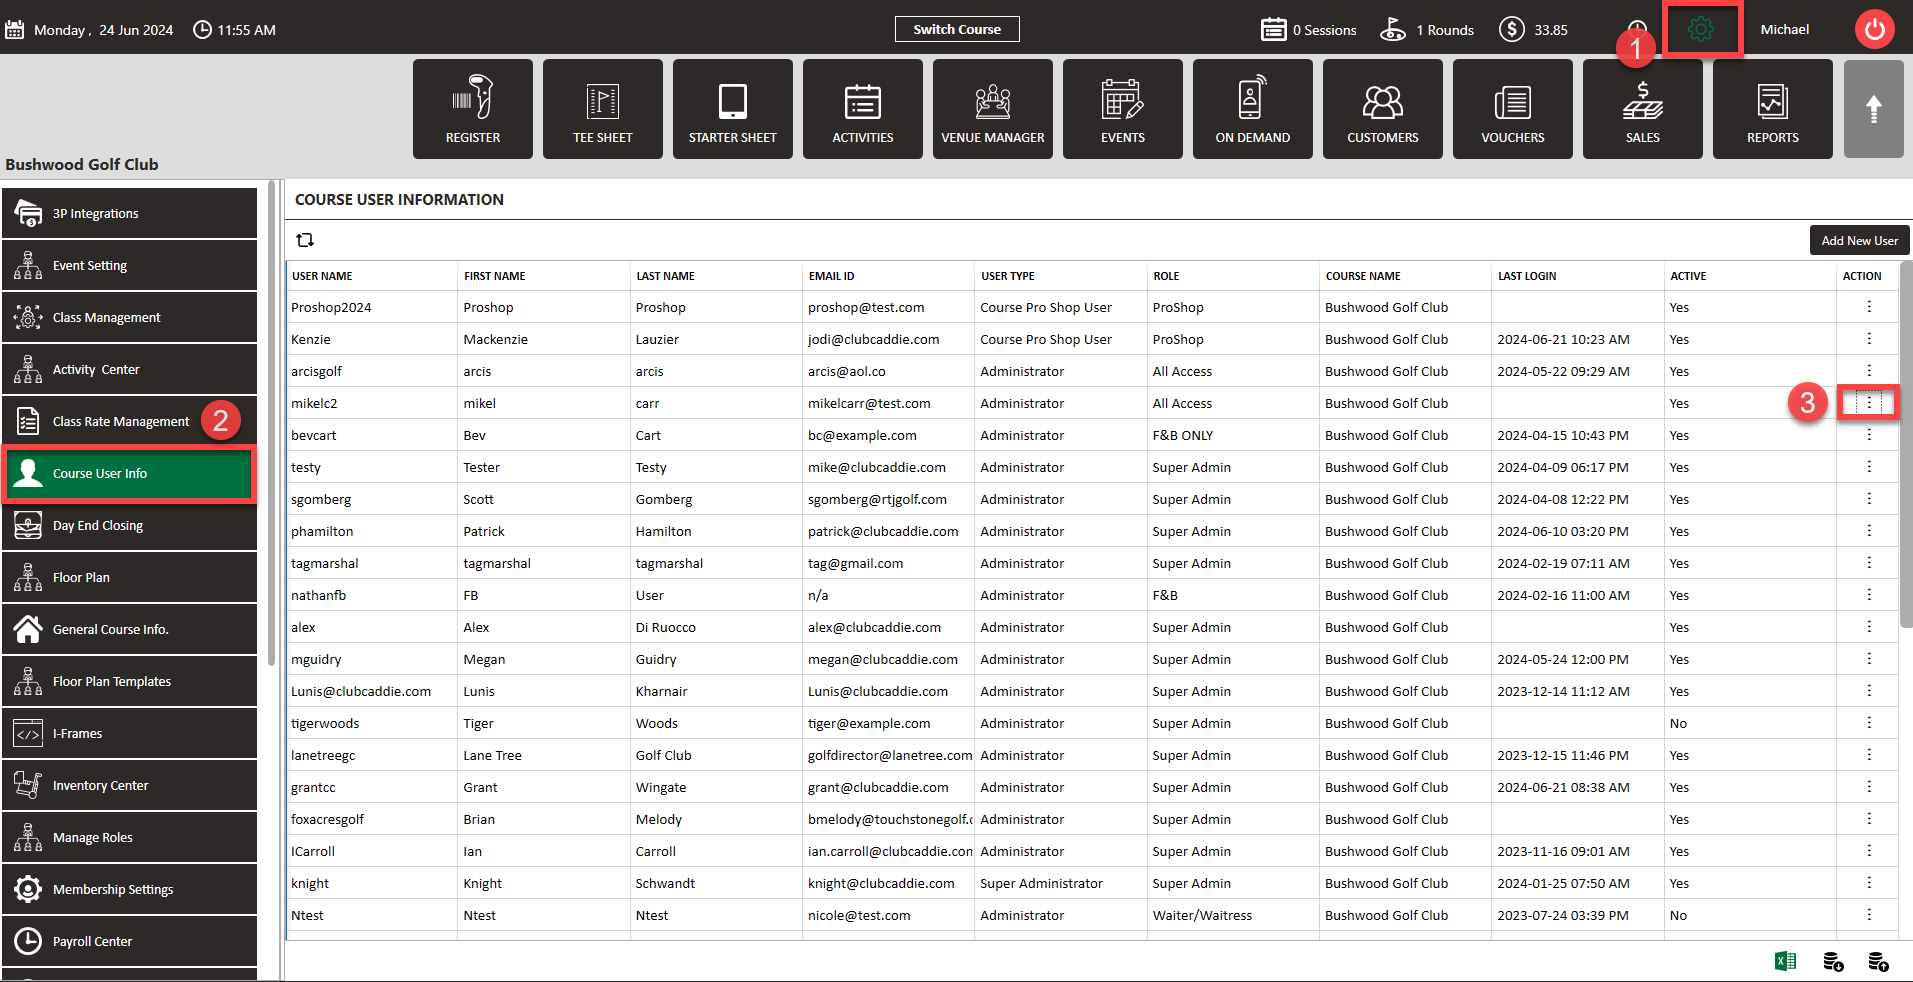Click the Sessions calendar icon
The image size is (1913, 982).
[1274, 29]
